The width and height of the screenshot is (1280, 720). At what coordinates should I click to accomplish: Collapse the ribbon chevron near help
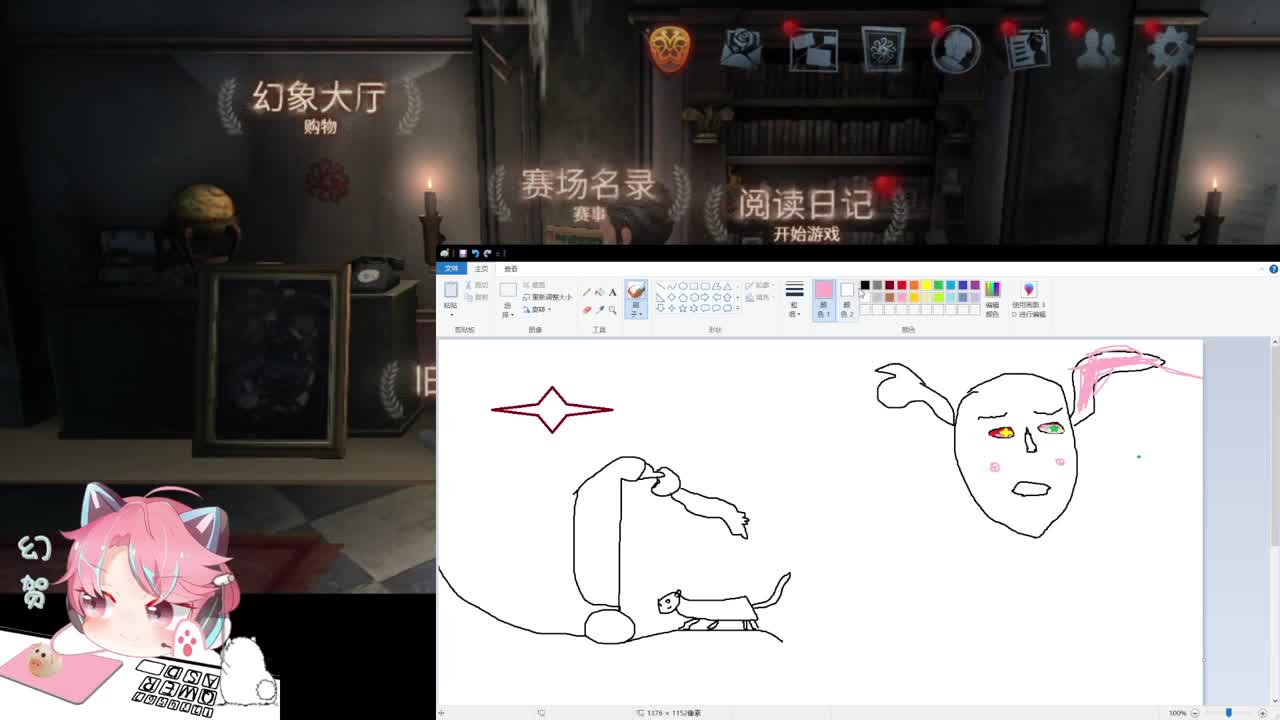tap(1260, 268)
